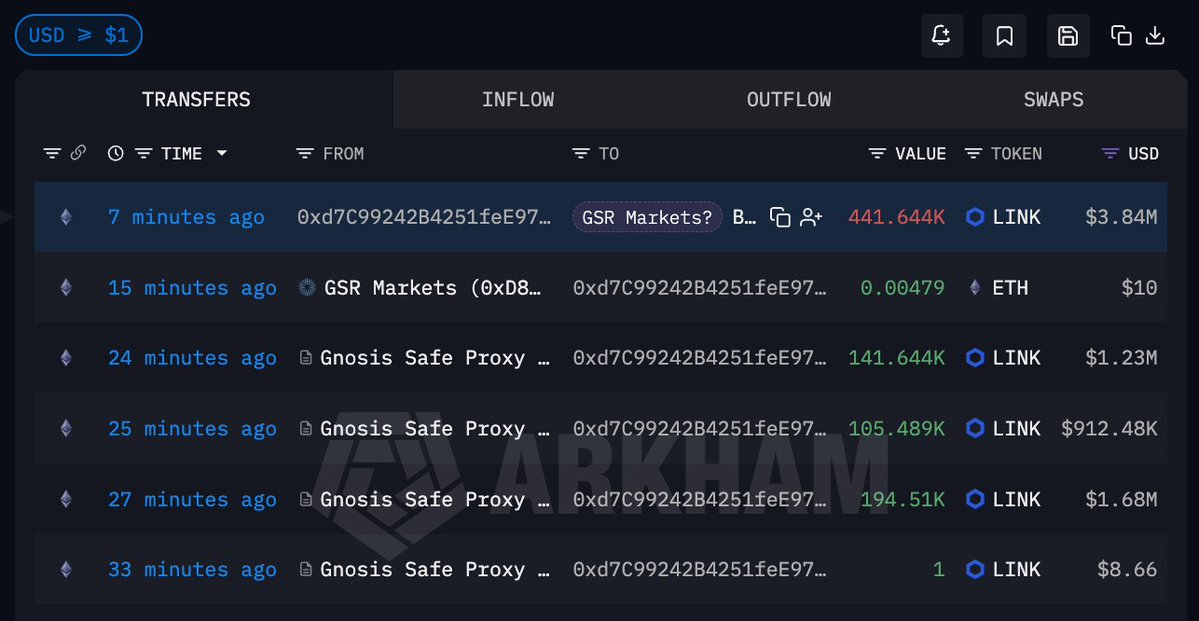This screenshot has height=621, width=1199.
Task: Open the INFLOW tab
Action: tap(518, 99)
